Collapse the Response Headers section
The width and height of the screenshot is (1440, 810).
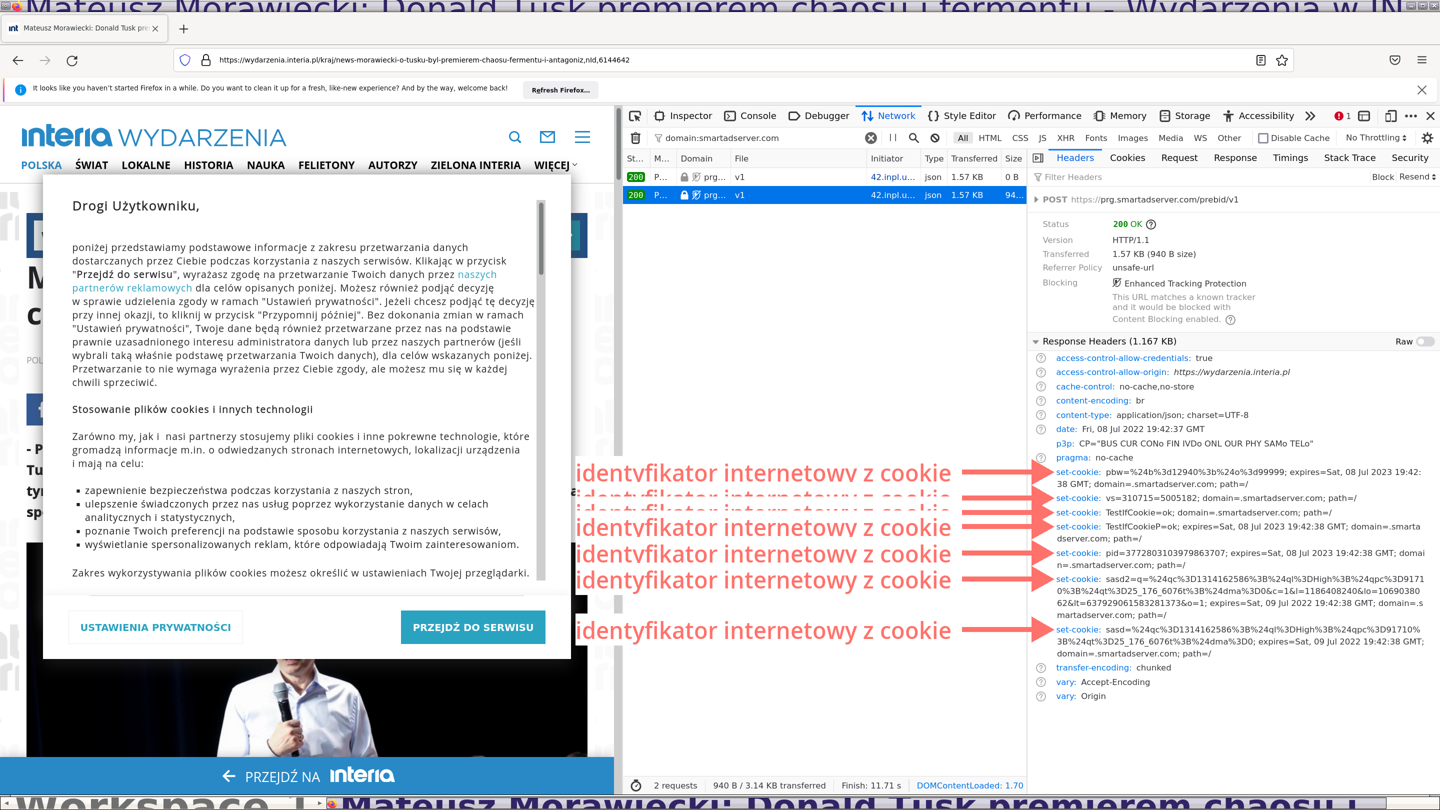(x=1036, y=341)
